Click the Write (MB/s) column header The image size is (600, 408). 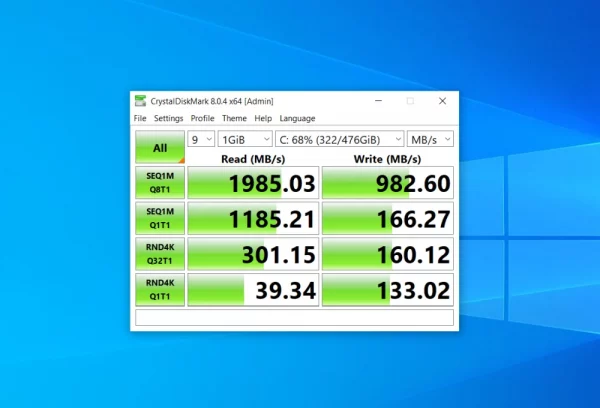[387, 159]
